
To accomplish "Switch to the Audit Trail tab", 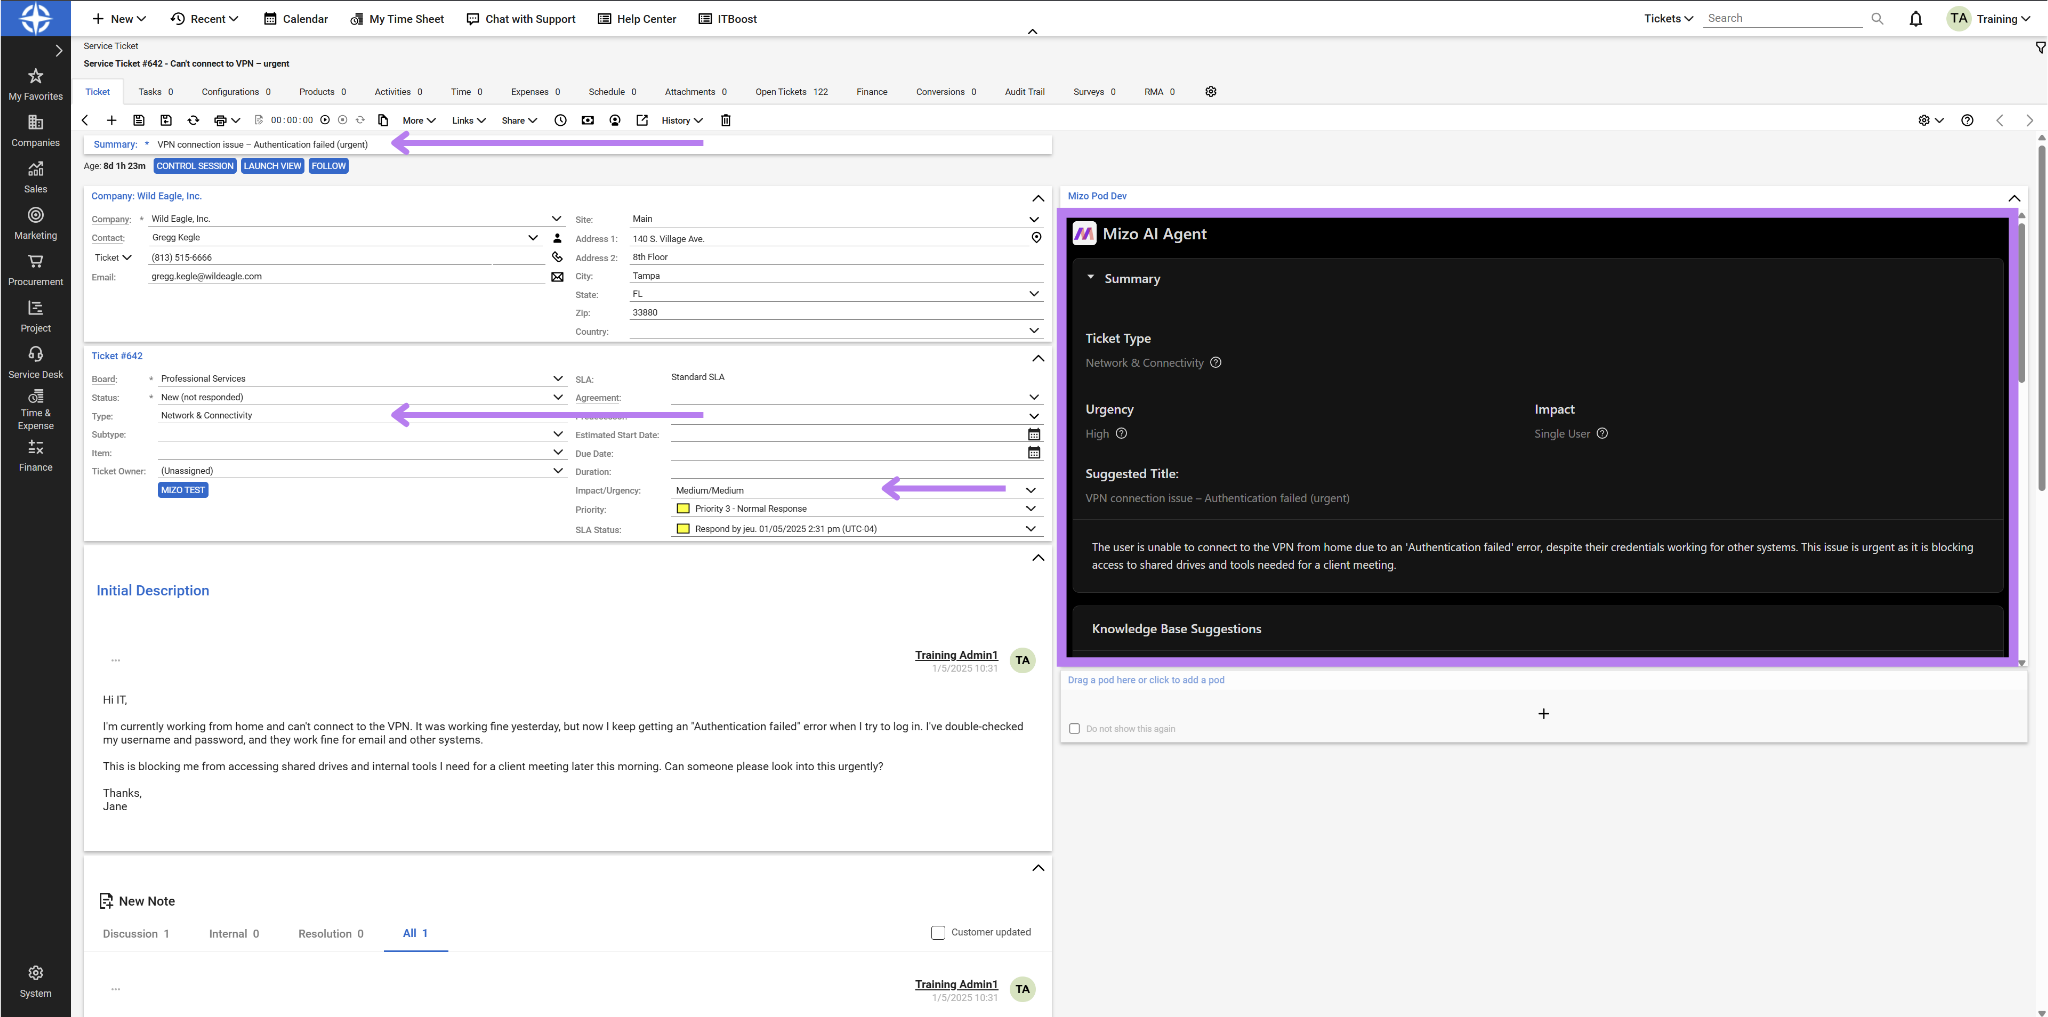I will [1025, 92].
